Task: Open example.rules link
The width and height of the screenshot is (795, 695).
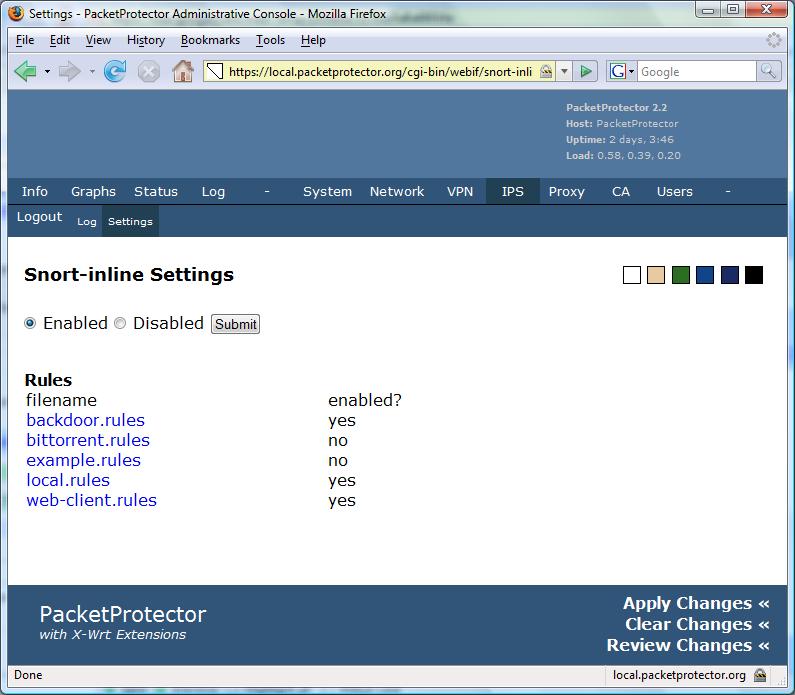Action: pos(83,460)
